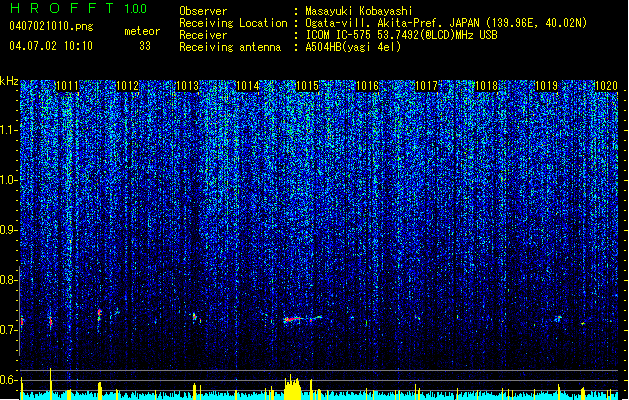Click the 0.8 kHz axis tick label
The image size is (629, 400).
click(x=9, y=280)
